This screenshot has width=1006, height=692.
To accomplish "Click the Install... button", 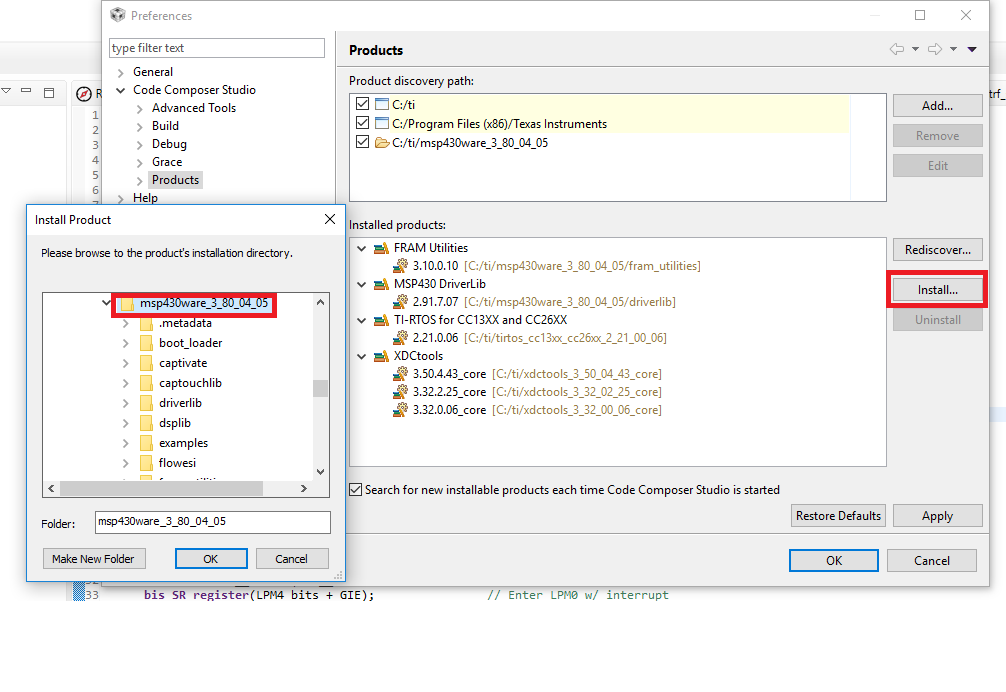I will coord(937,290).
